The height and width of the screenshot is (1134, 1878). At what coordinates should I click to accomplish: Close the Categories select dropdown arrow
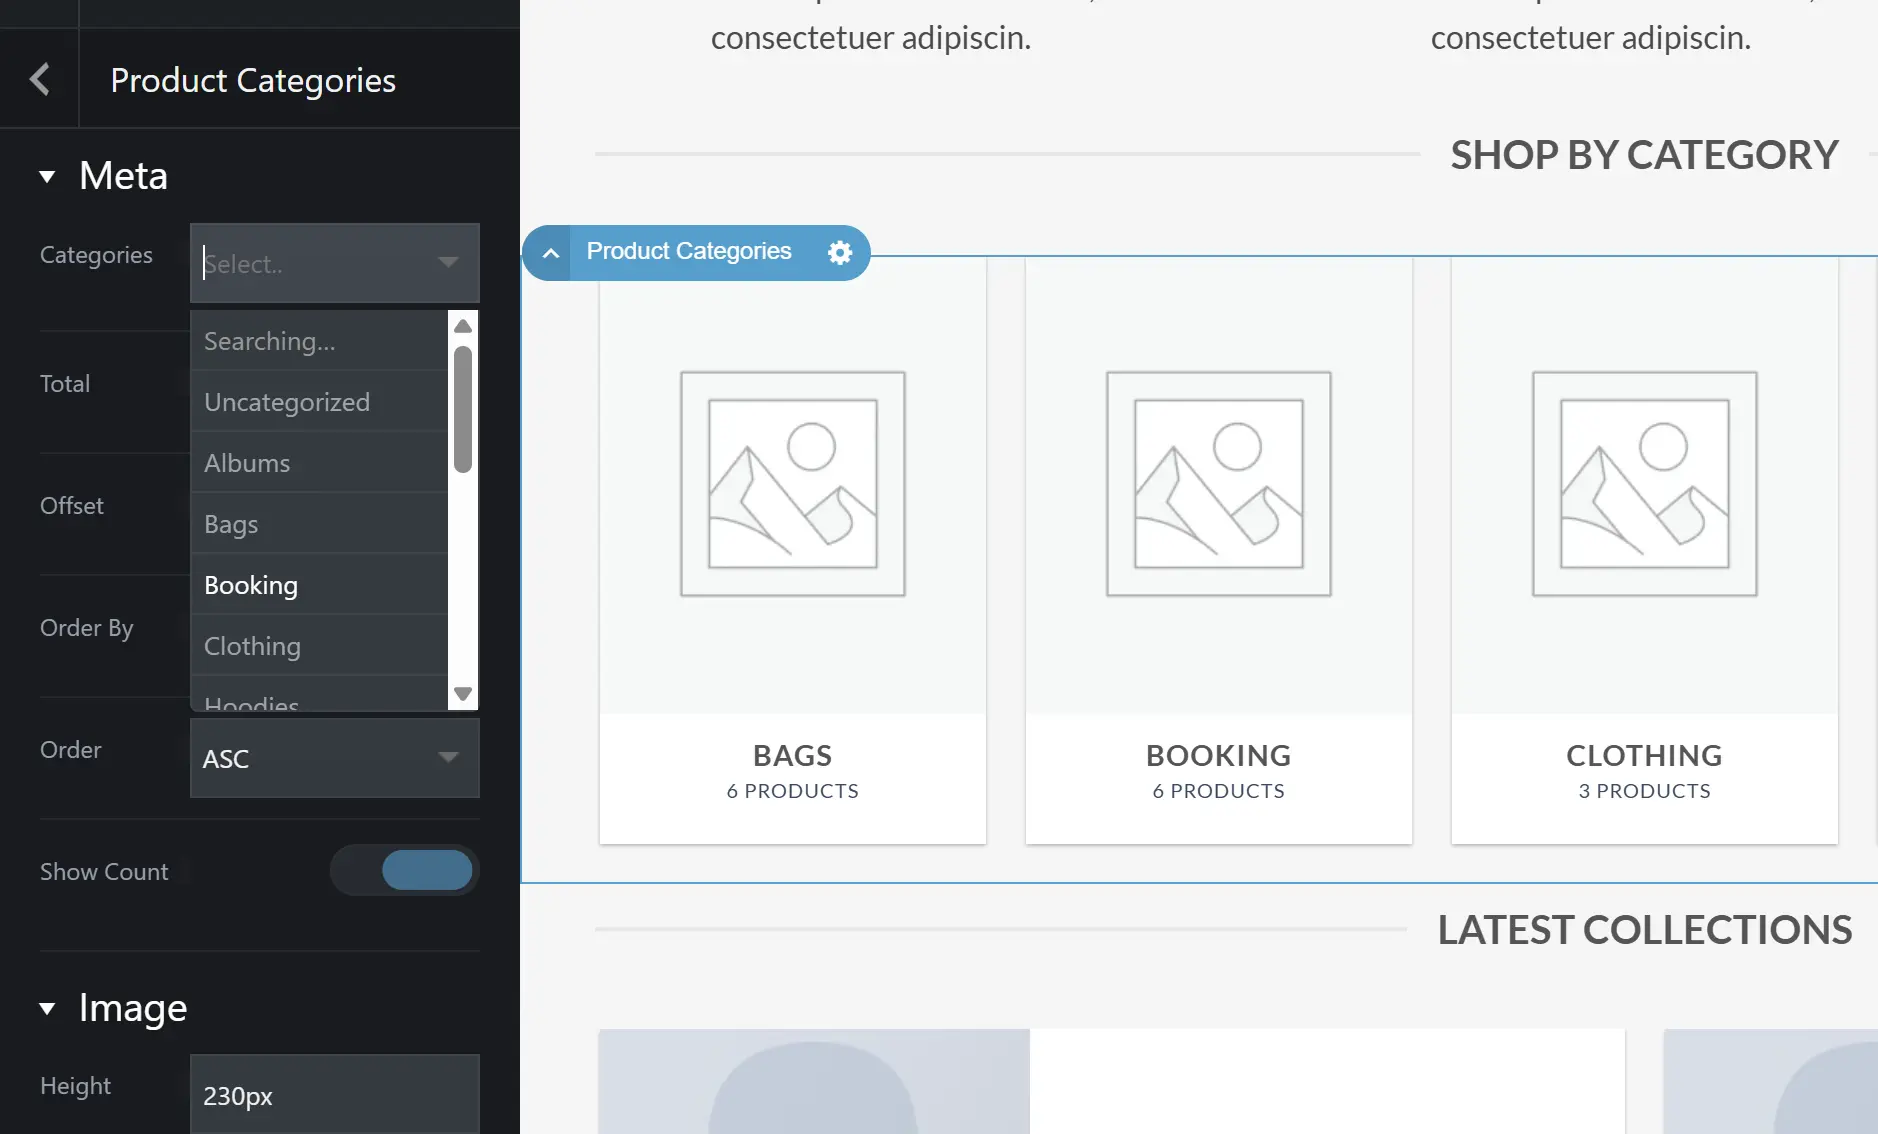point(448,262)
